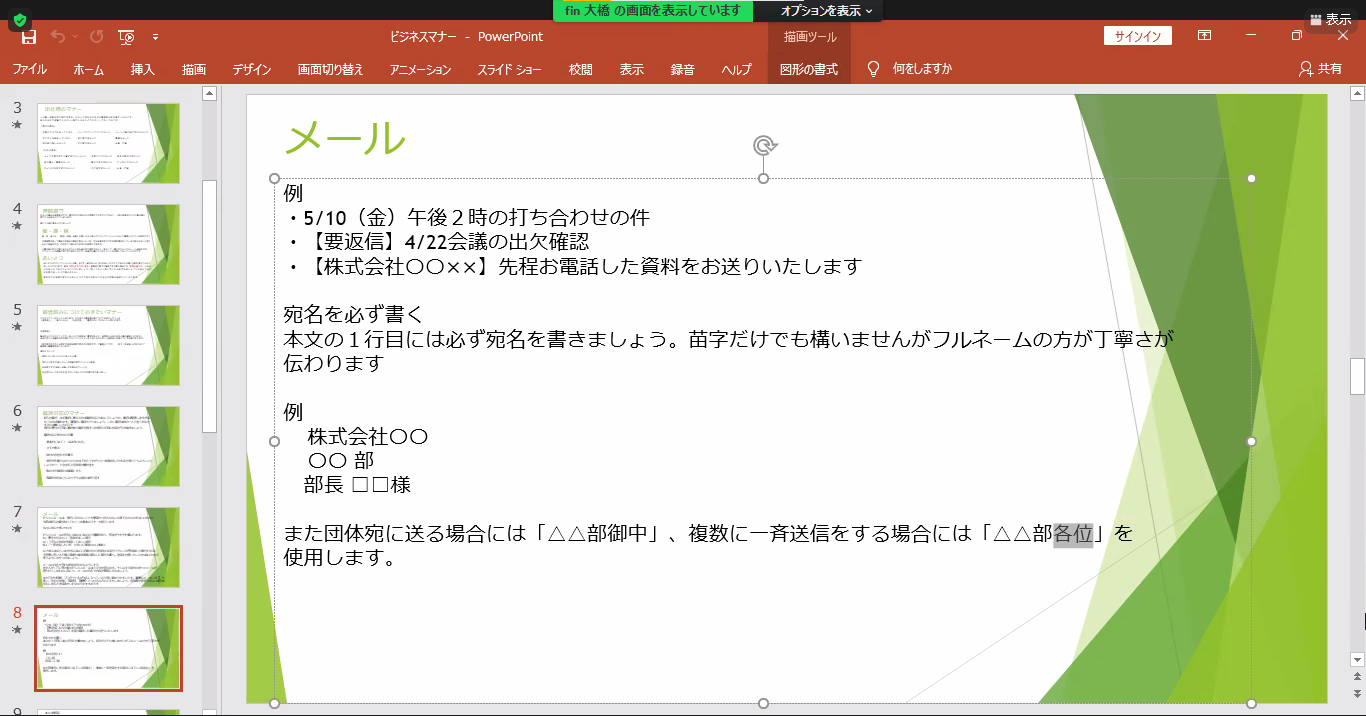Image resolution: width=1366 pixels, height=716 pixels.
Task: Click animation star under slide 5 number
Action: 17,327
